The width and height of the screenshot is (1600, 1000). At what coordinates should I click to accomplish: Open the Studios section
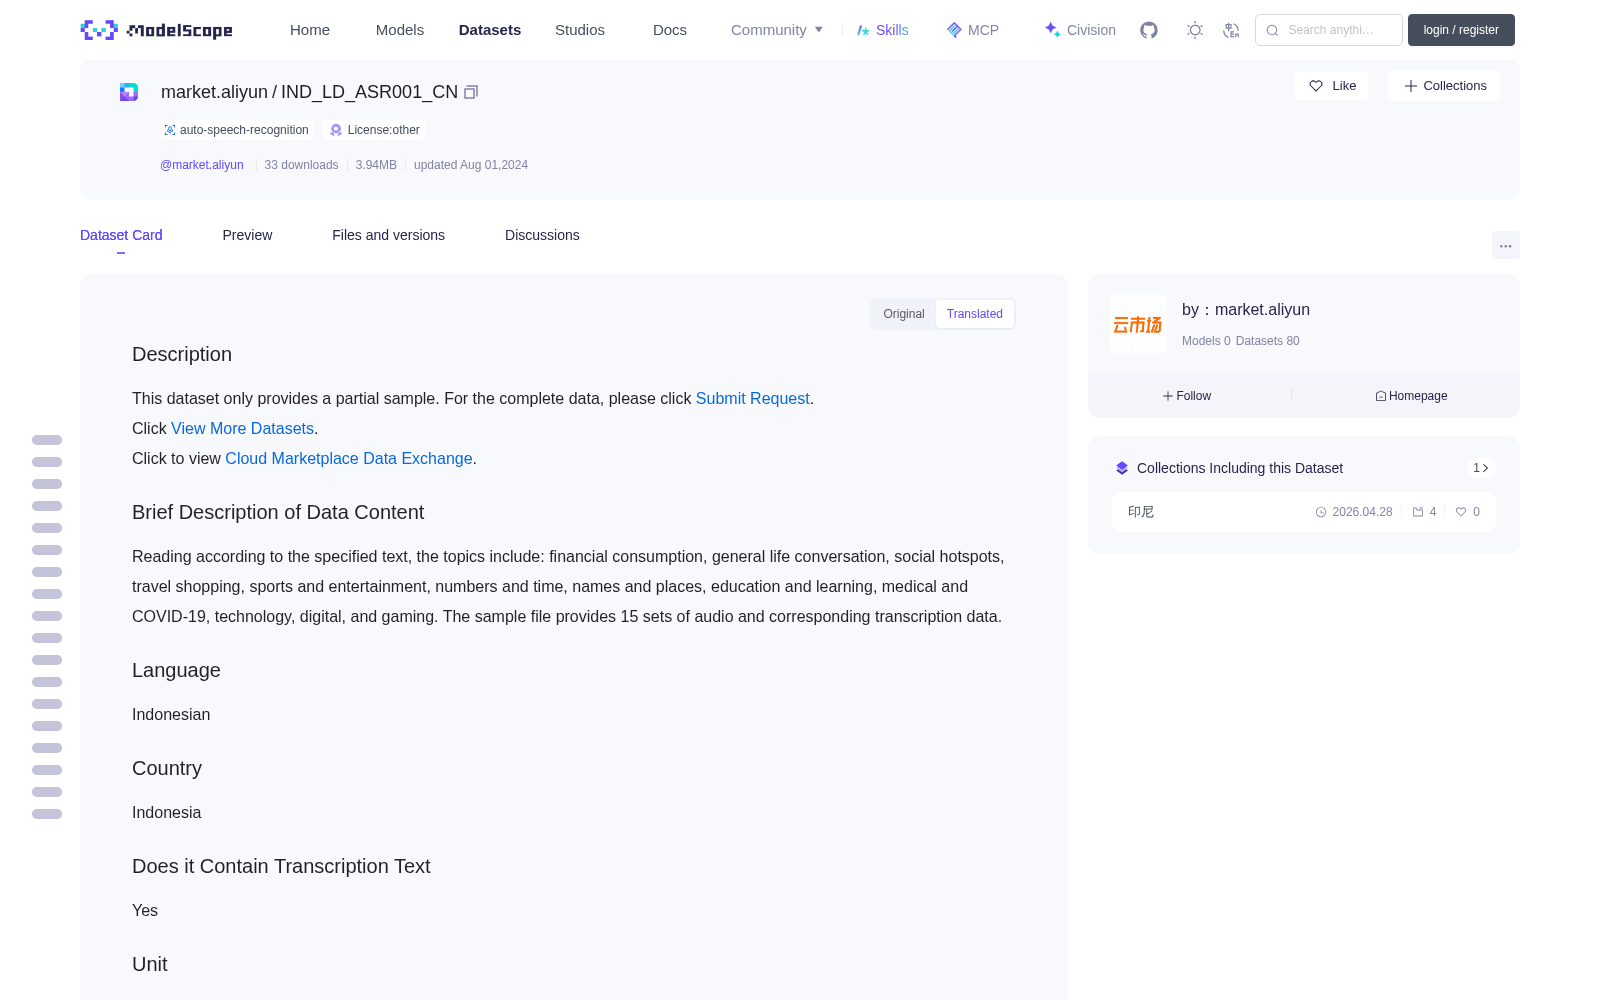click(x=580, y=30)
